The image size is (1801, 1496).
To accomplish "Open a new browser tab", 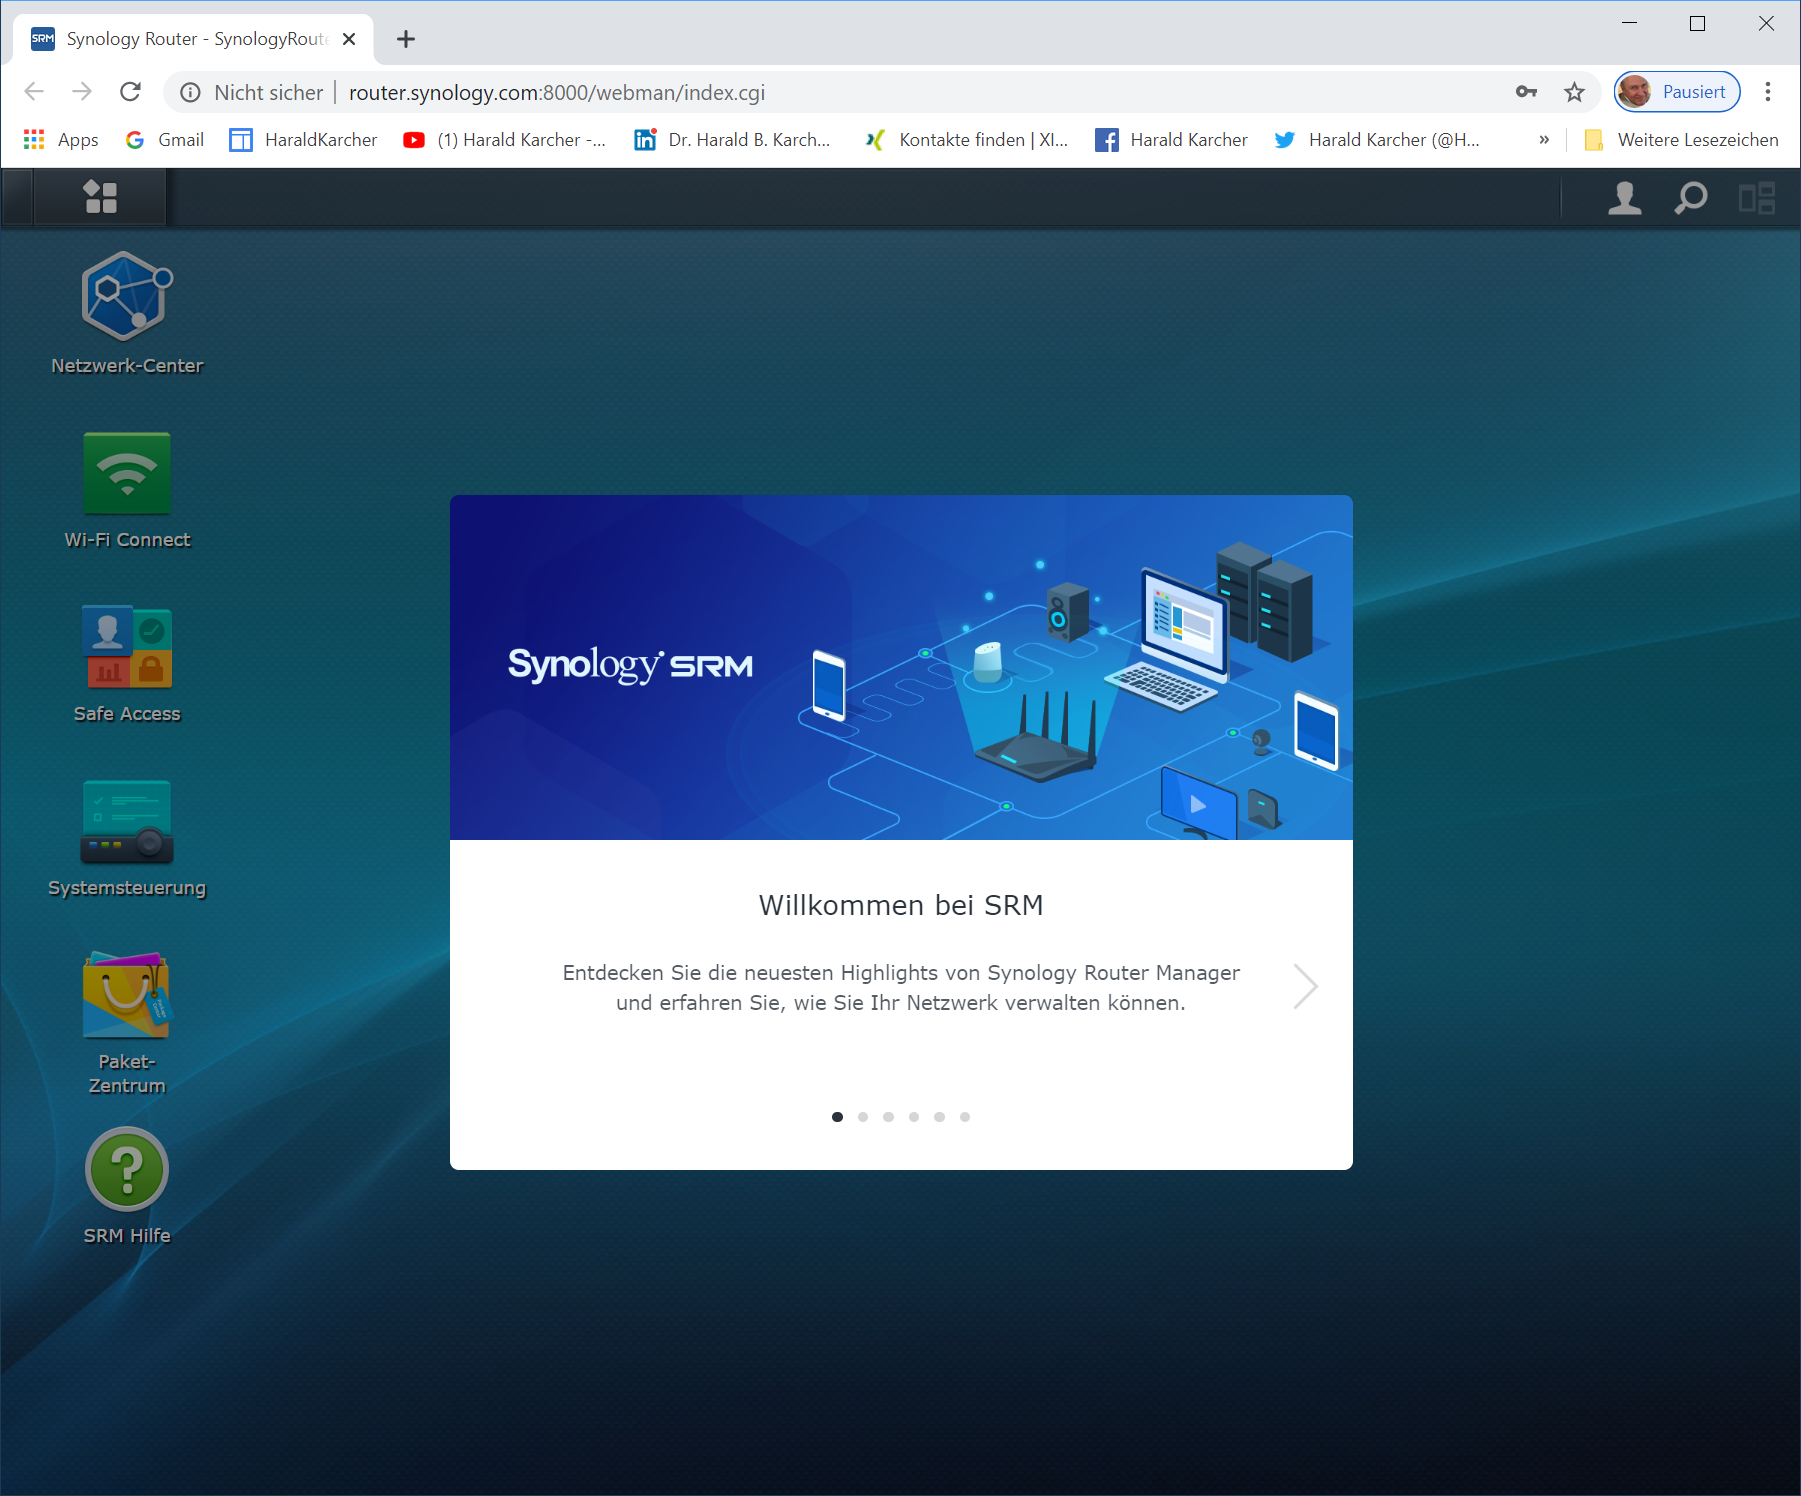I will [x=405, y=39].
